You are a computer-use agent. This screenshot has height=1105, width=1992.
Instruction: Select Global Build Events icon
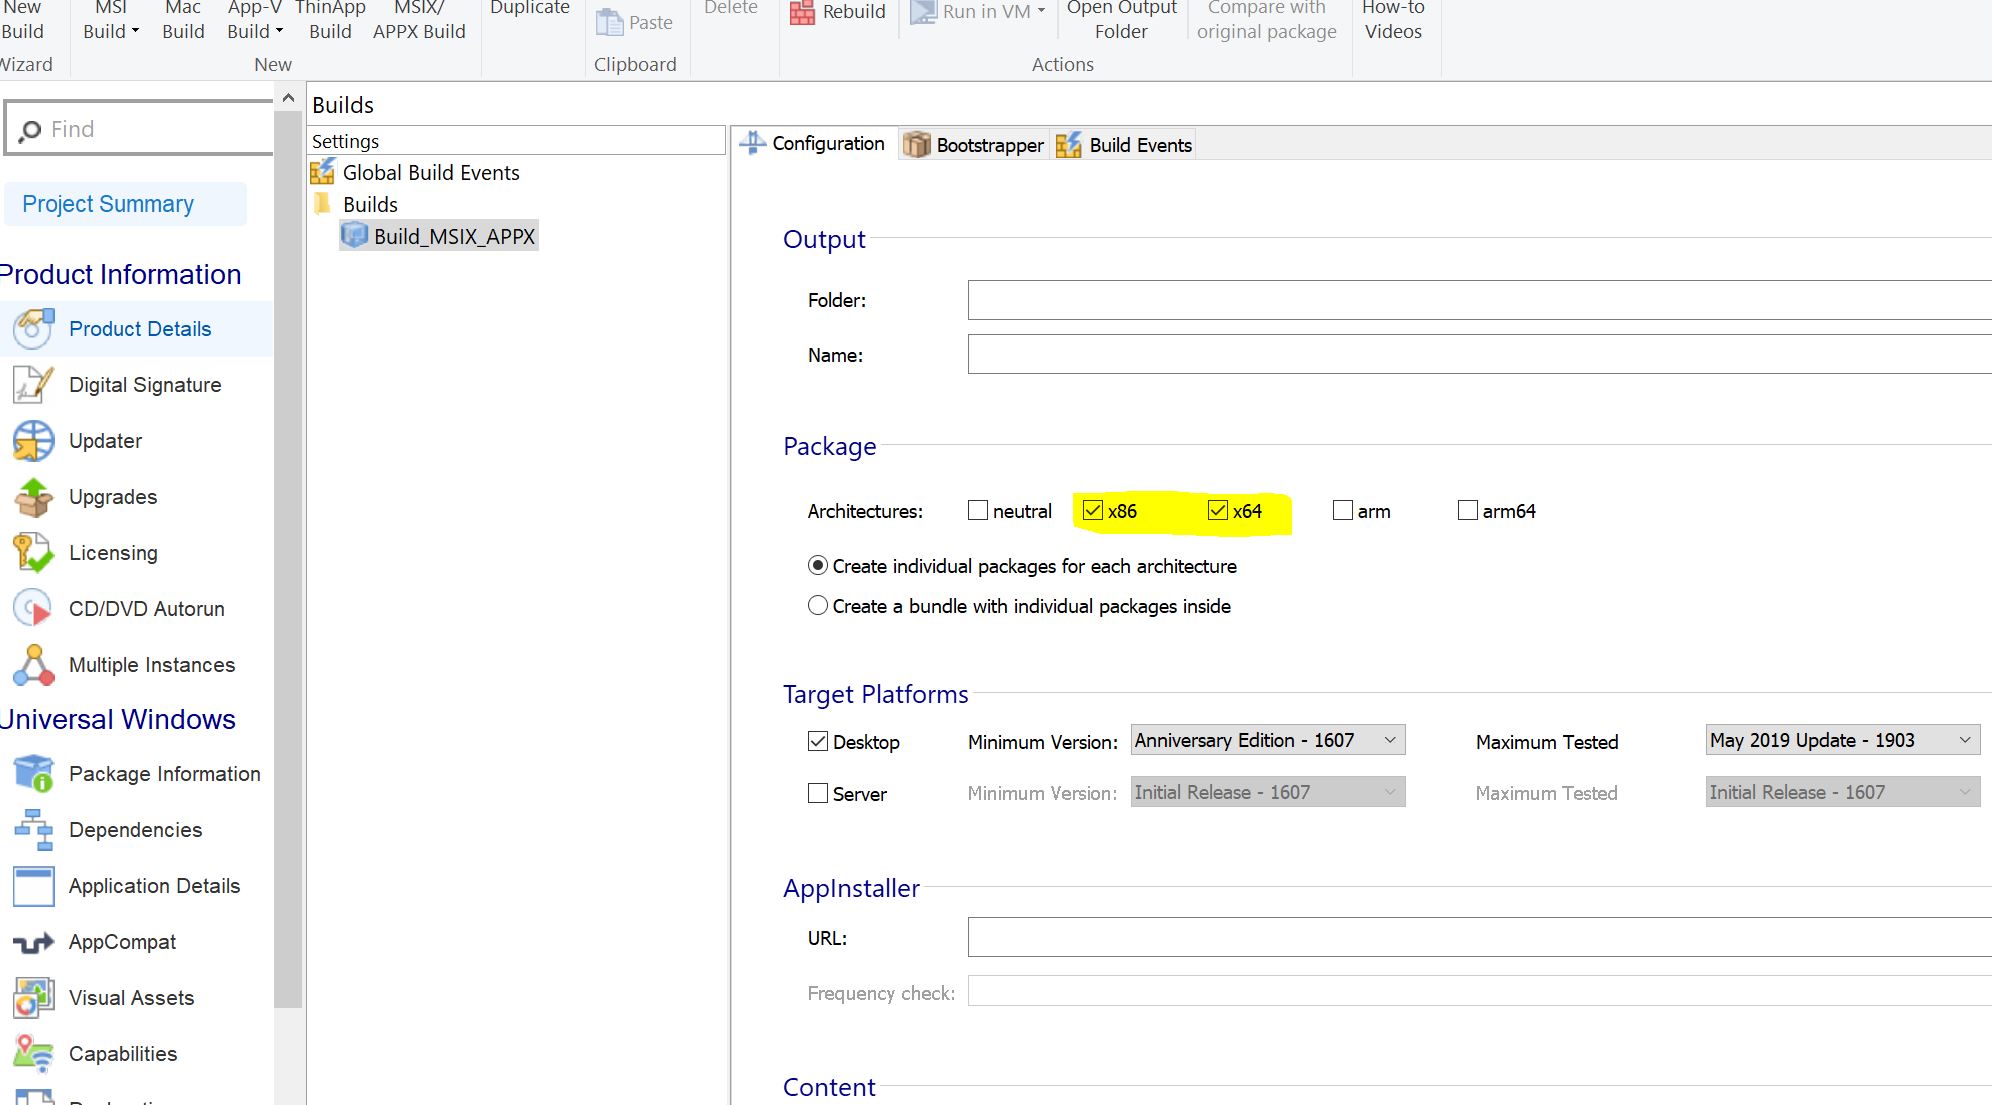pyautogui.click(x=322, y=172)
